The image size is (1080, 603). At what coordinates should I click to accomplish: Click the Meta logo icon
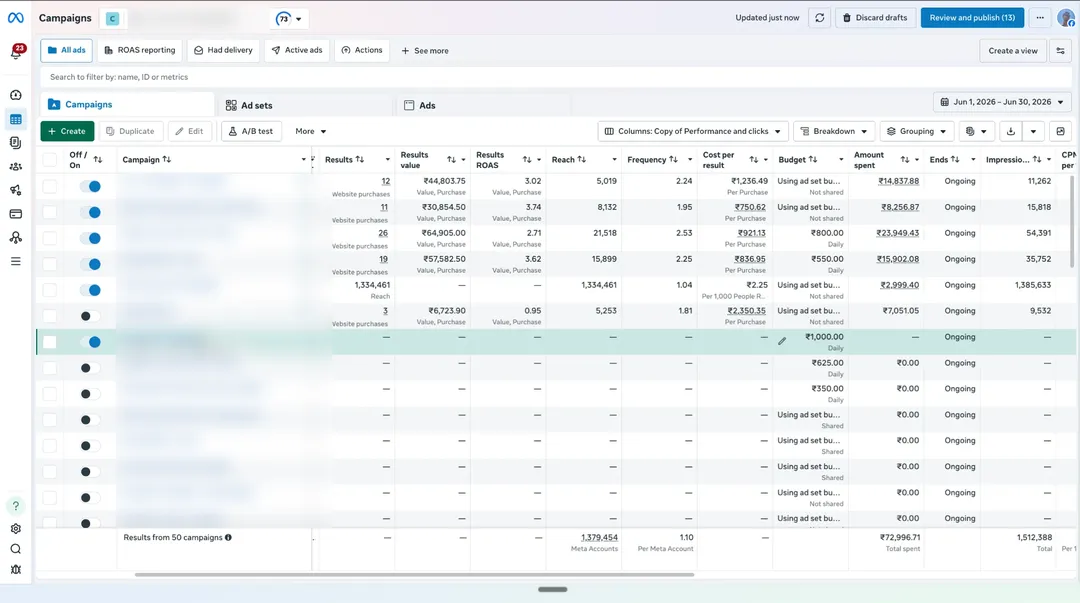point(15,18)
